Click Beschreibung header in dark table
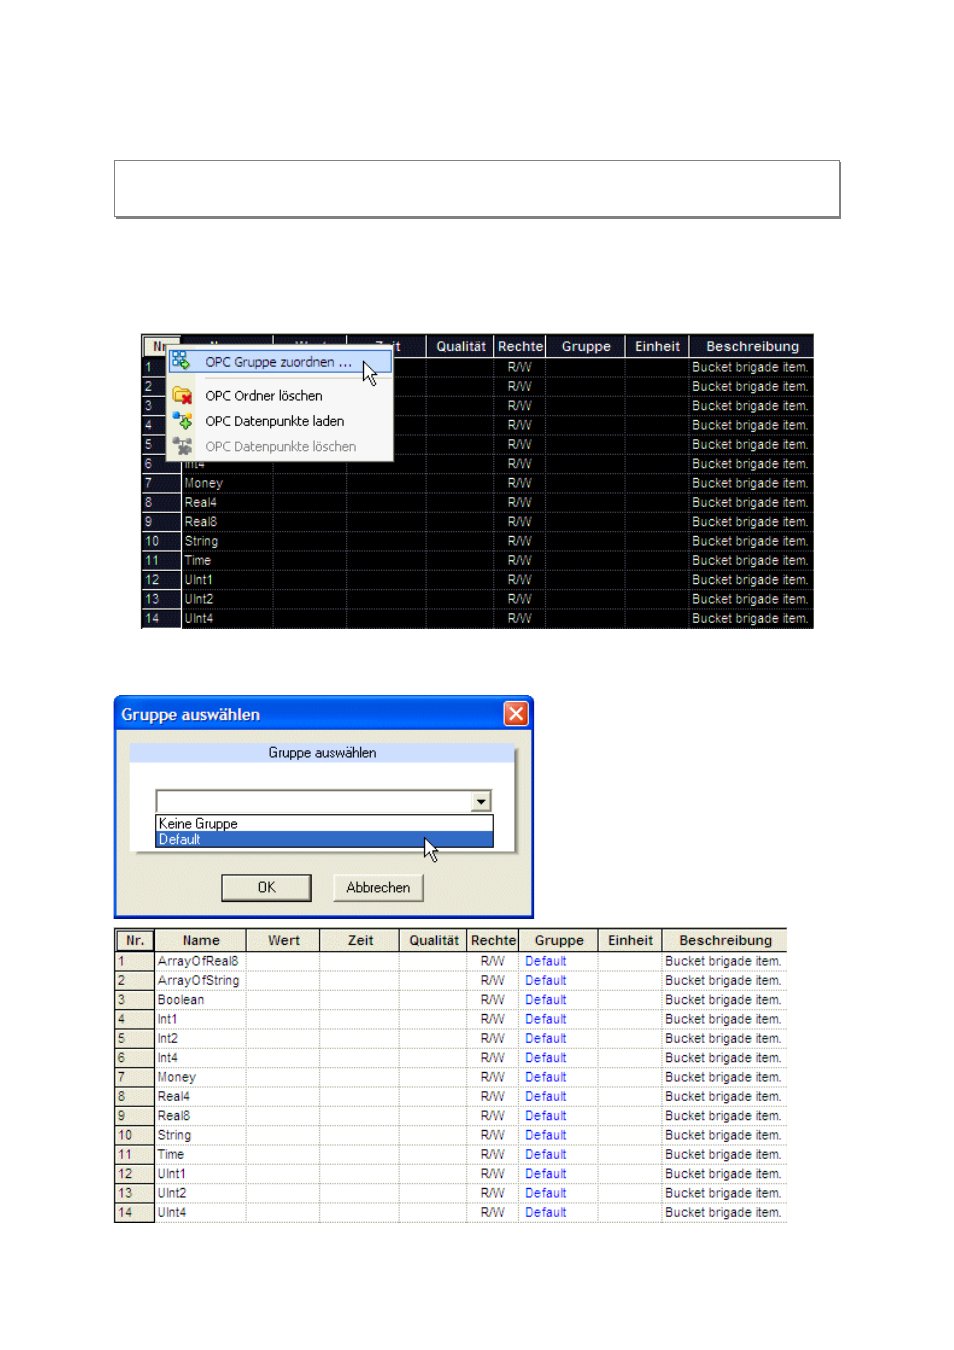 tap(752, 346)
